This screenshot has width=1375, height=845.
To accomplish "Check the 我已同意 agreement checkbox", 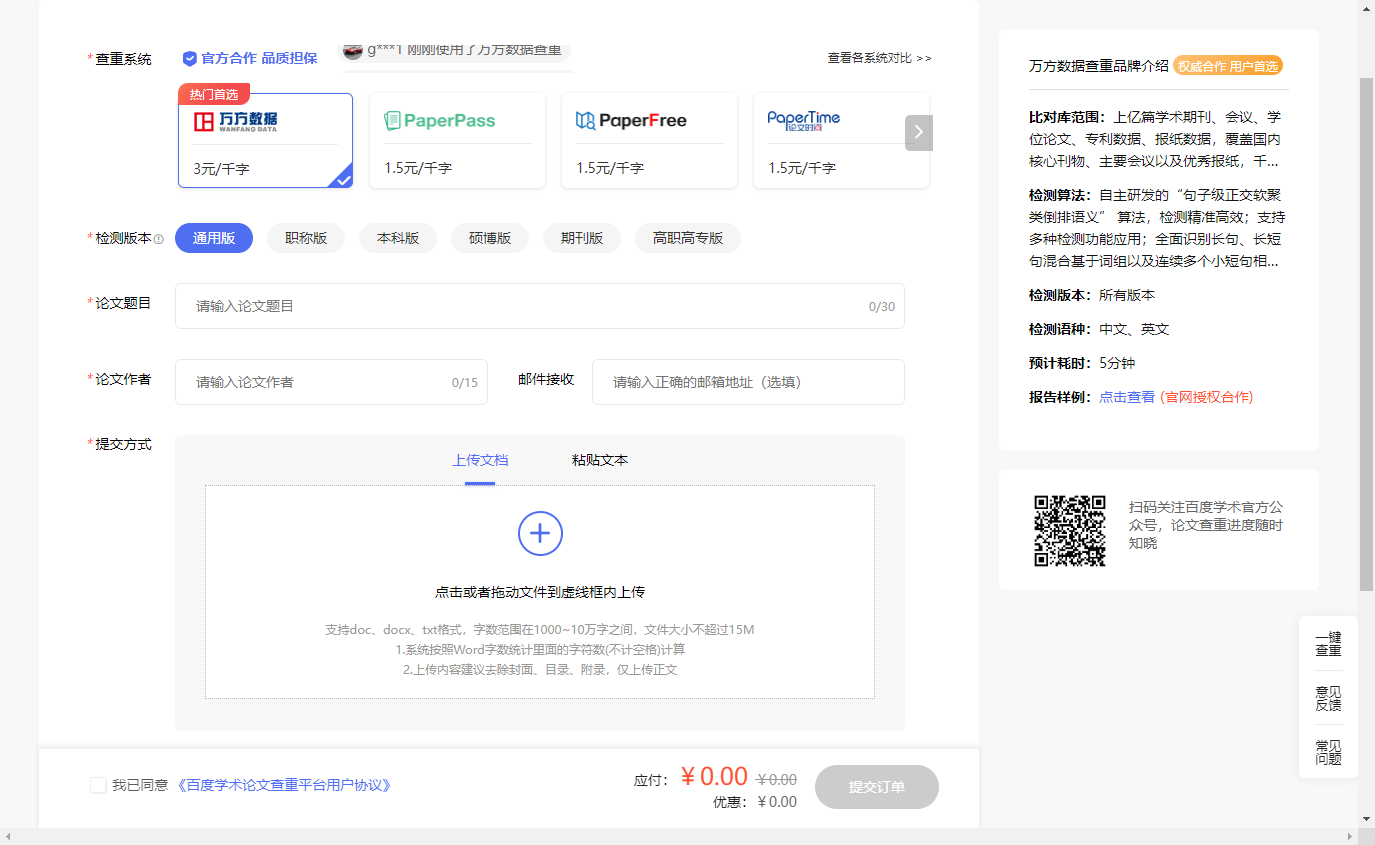I will pyautogui.click(x=97, y=785).
